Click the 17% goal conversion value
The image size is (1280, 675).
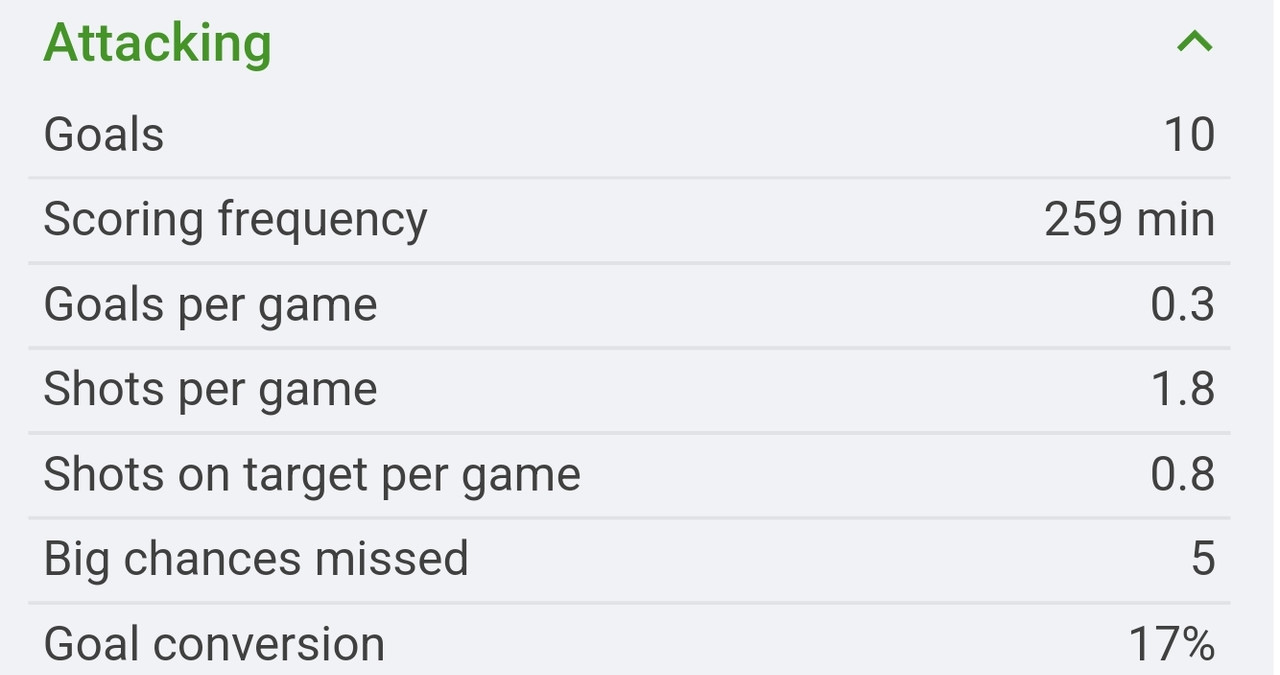[1172, 644]
